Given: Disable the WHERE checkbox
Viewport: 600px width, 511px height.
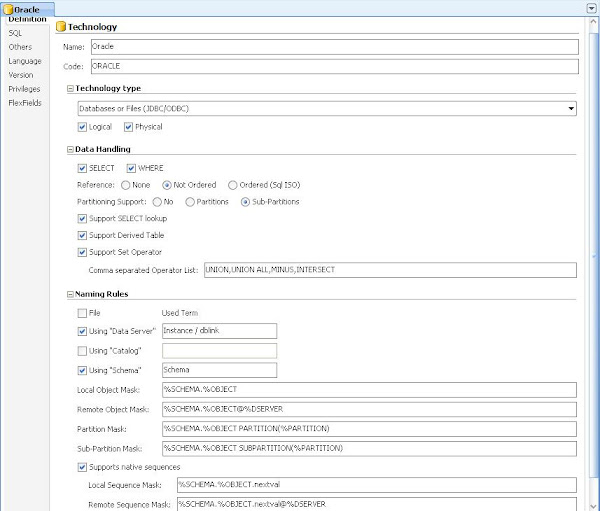Looking at the screenshot, I should click(x=131, y=168).
